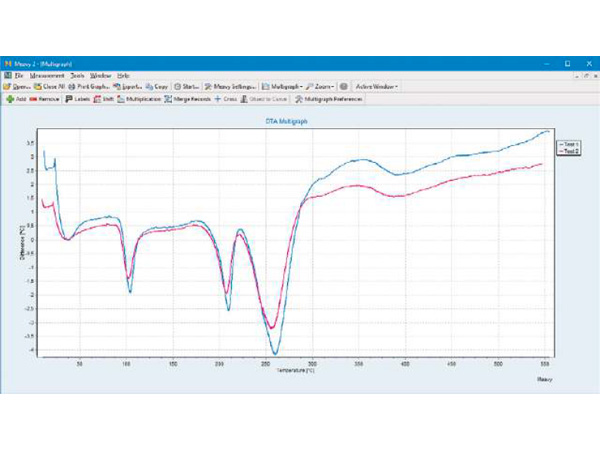Viewport: 600px width, 450px height.
Task: Toggle the Cross cursor tool
Action: [x=224, y=99]
